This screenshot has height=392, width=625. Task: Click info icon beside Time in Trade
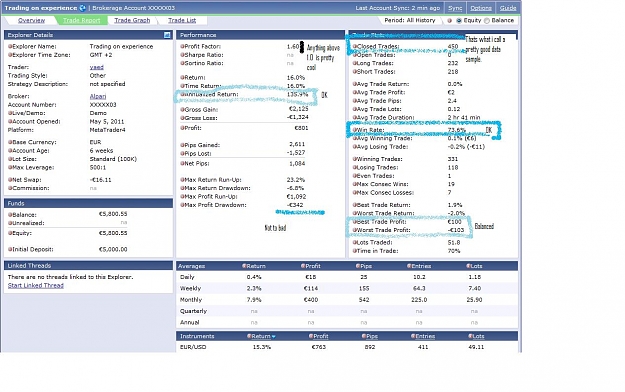pyautogui.click(x=354, y=251)
